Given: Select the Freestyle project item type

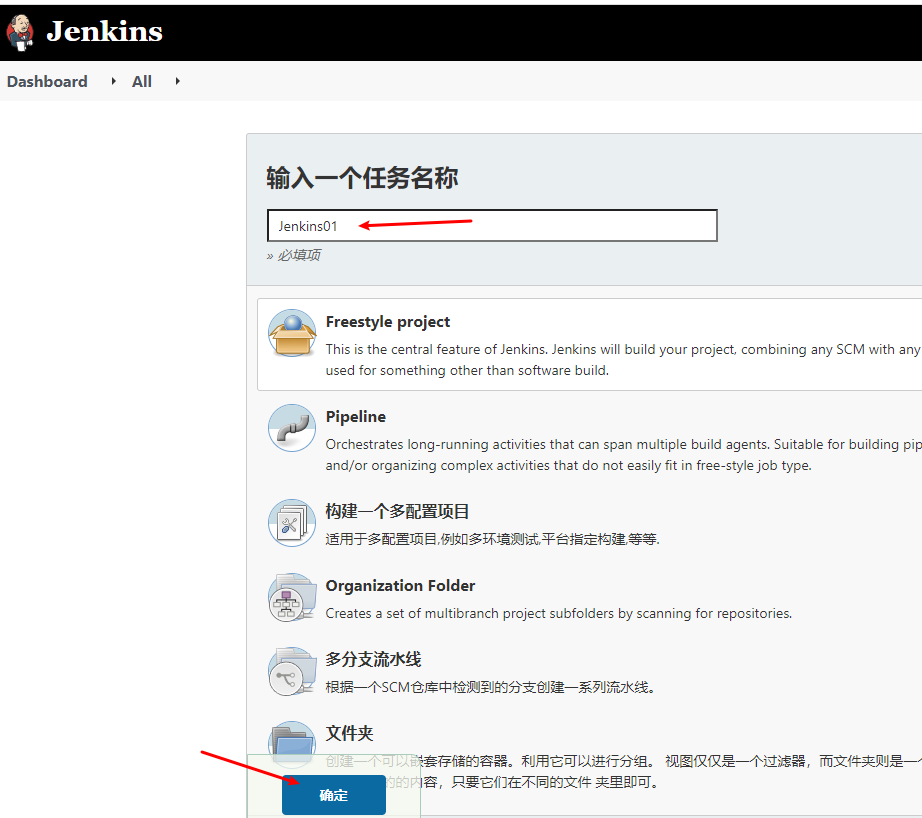Looking at the screenshot, I should (x=388, y=322).
